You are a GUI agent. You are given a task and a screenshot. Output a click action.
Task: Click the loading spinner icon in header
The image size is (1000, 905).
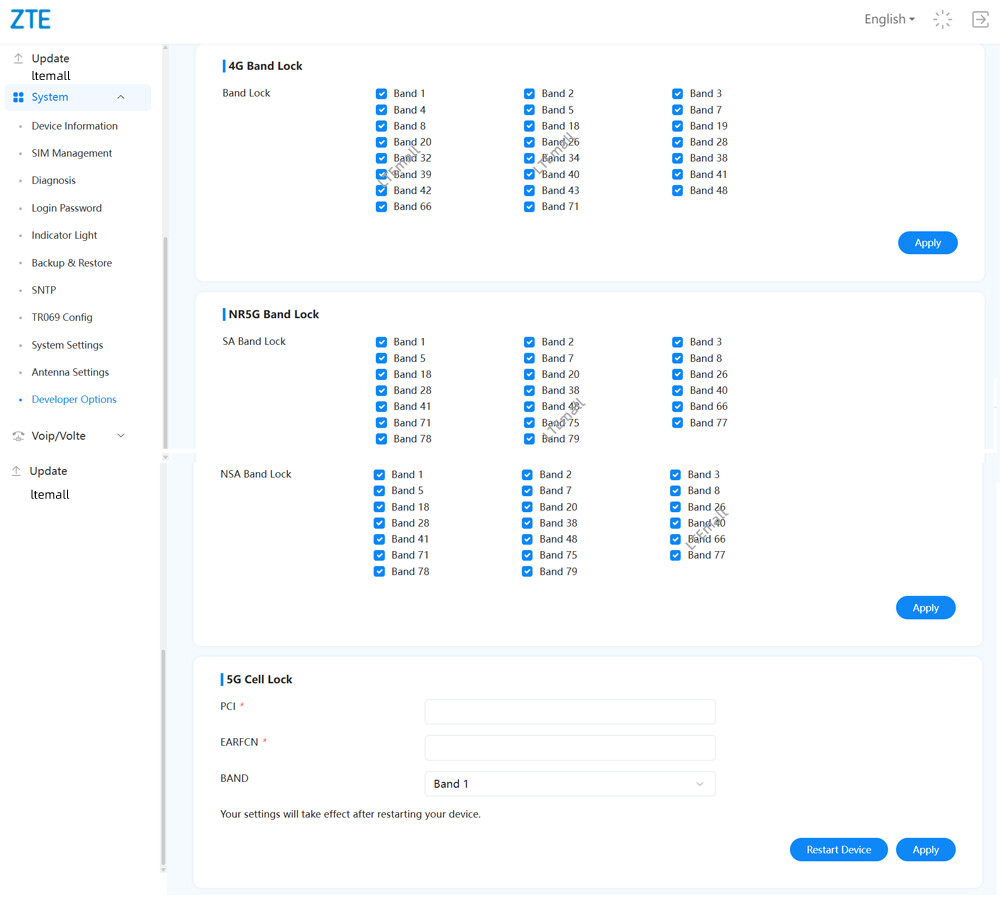pos(942,19)
